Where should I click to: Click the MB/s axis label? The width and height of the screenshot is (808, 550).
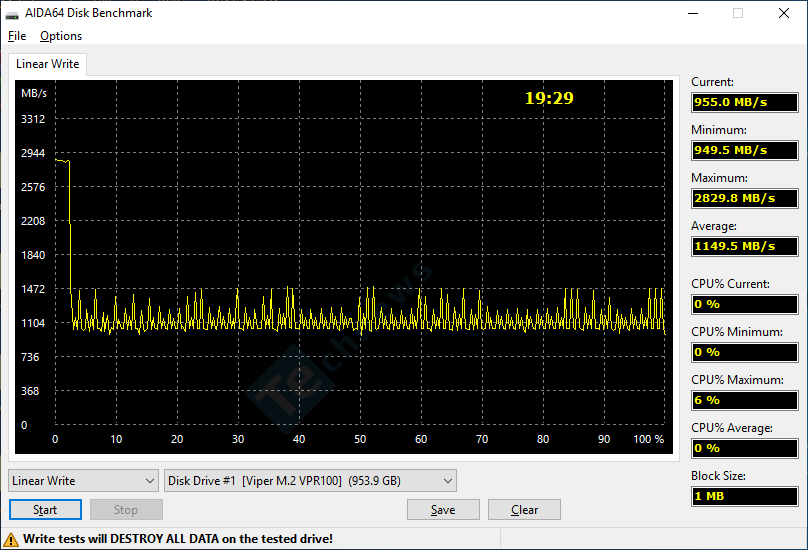33,93
